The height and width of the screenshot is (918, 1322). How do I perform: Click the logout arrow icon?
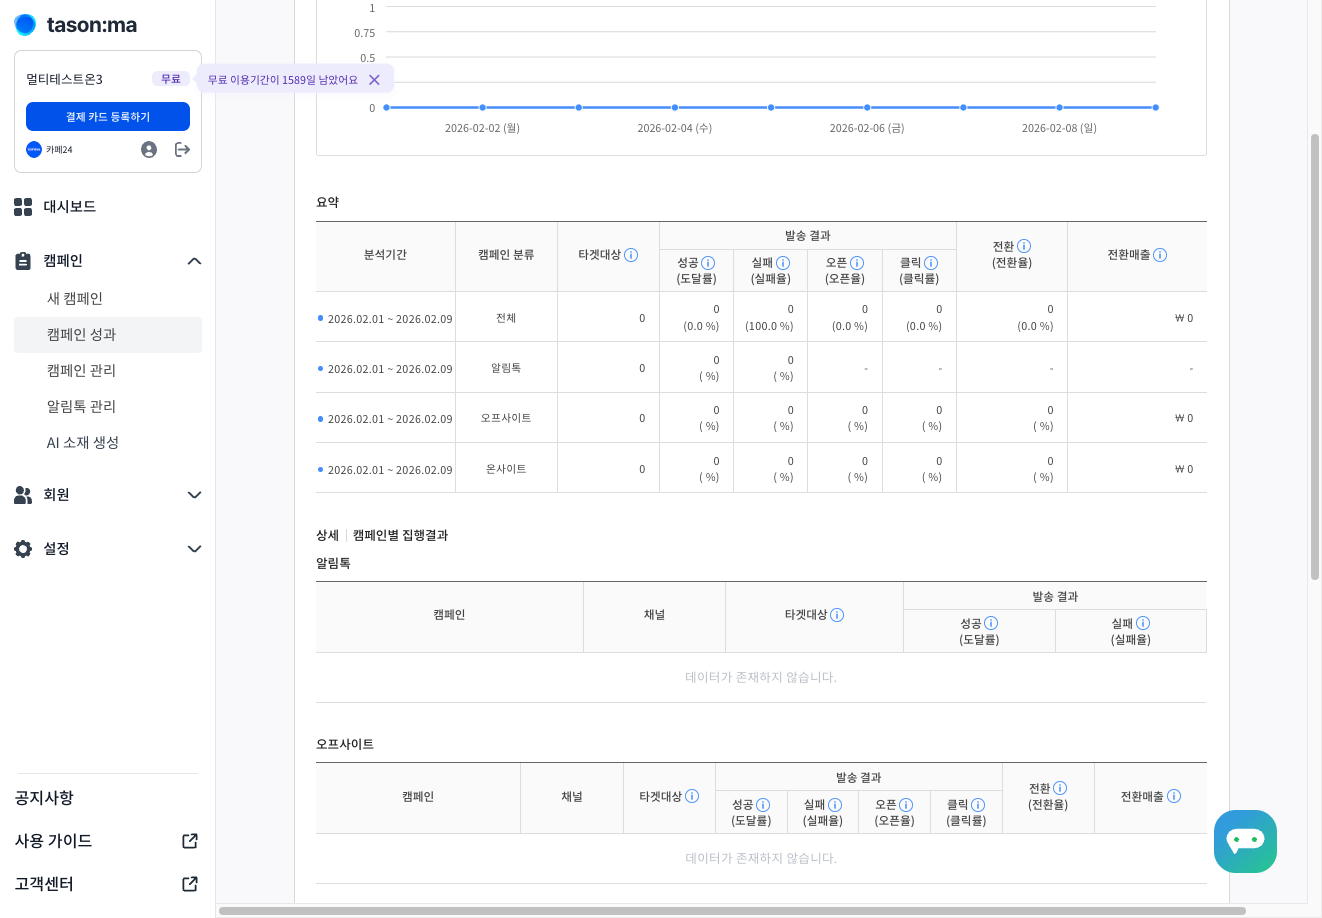pos(182,149)
